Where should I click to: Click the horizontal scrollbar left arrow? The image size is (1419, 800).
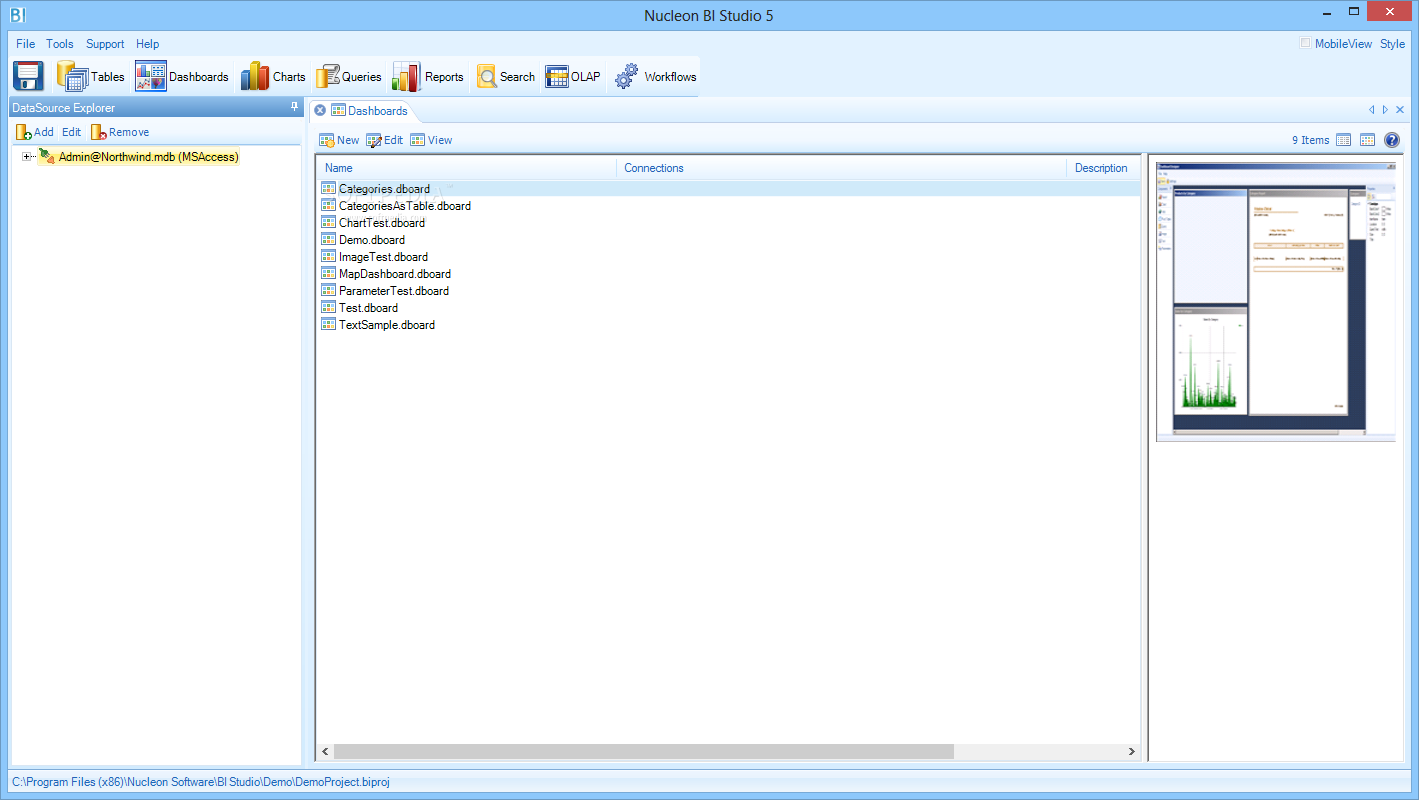(x=325, y=752)
